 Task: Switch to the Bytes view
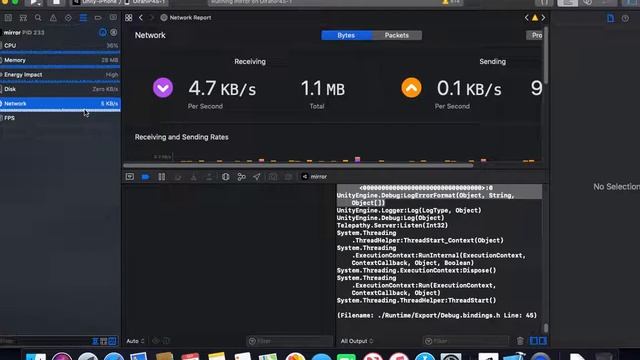[346, 36]
